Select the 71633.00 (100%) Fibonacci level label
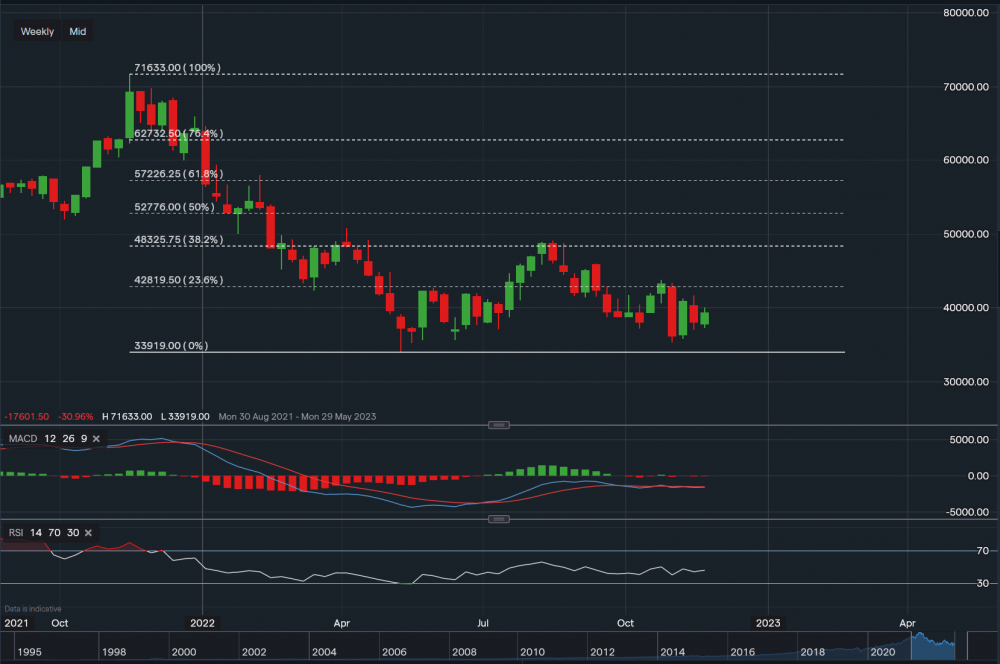The width and height of the screenshot is (1000, 664). point(176,68)
